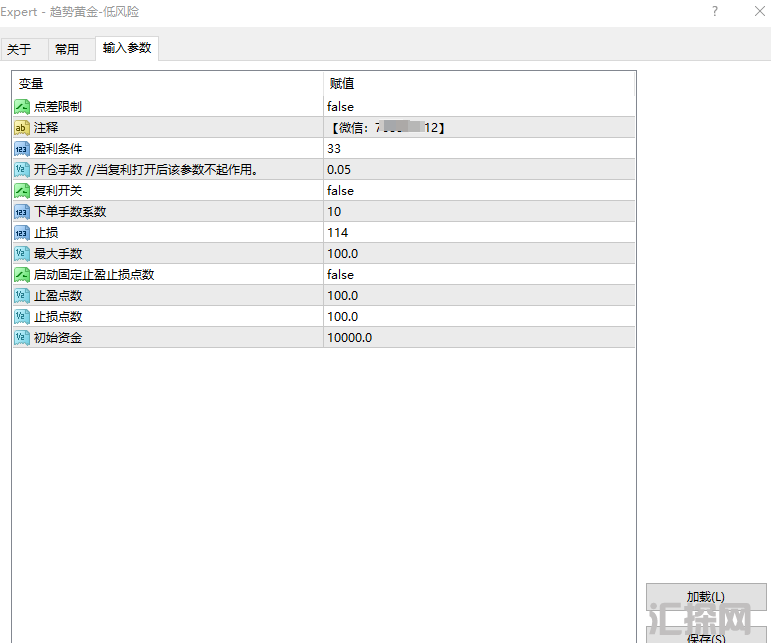Click the integer icon beside 盈利条件

22,149
